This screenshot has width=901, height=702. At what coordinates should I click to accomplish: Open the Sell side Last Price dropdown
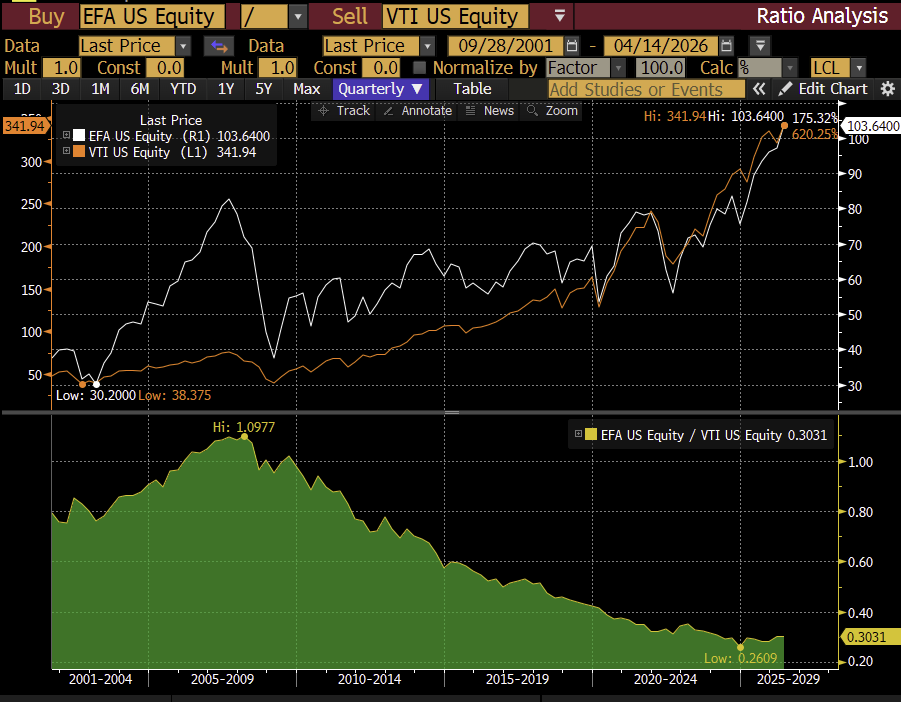point(428,46)
